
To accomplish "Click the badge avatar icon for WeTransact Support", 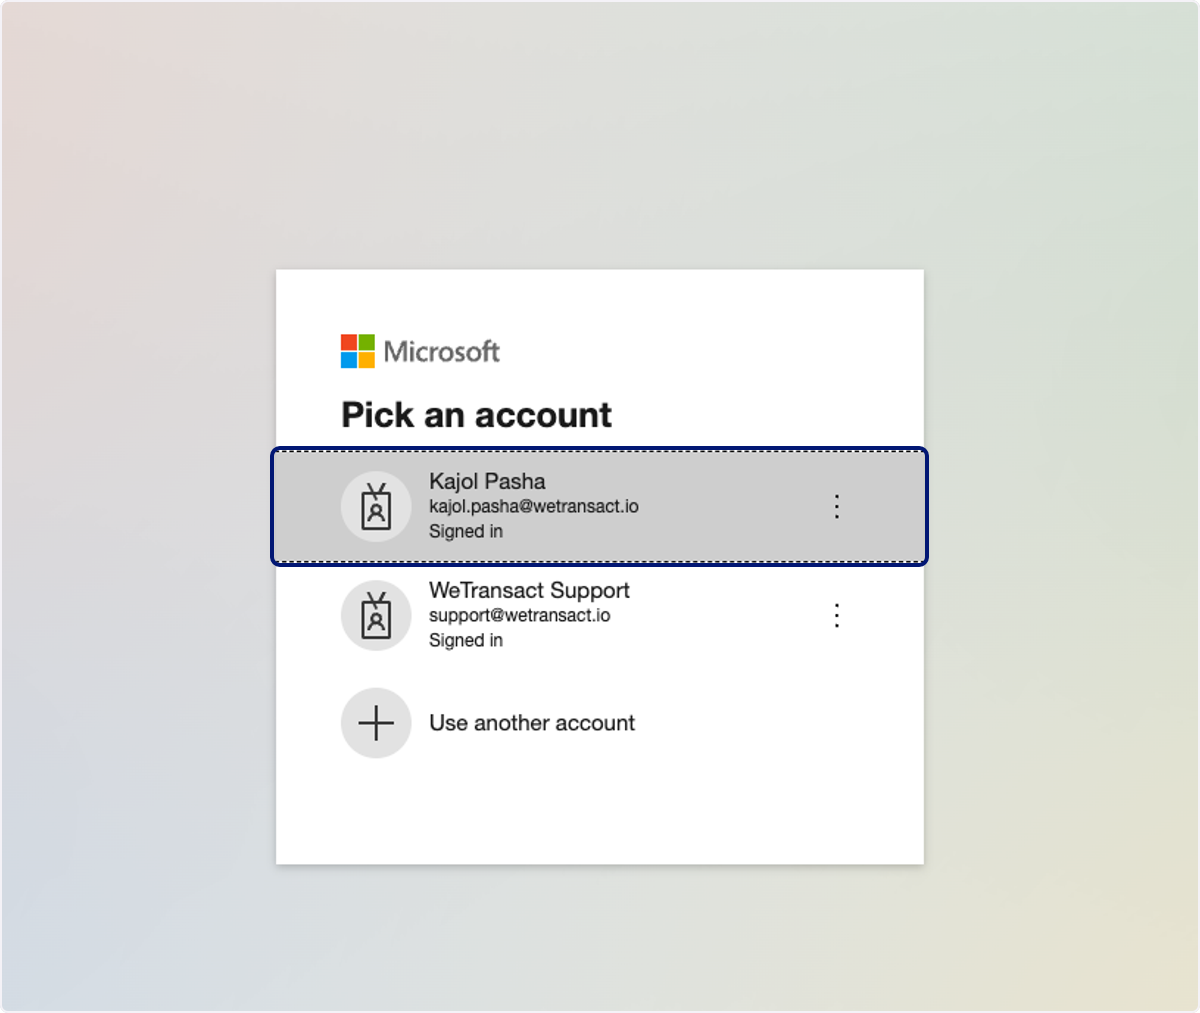I will 376,615.
